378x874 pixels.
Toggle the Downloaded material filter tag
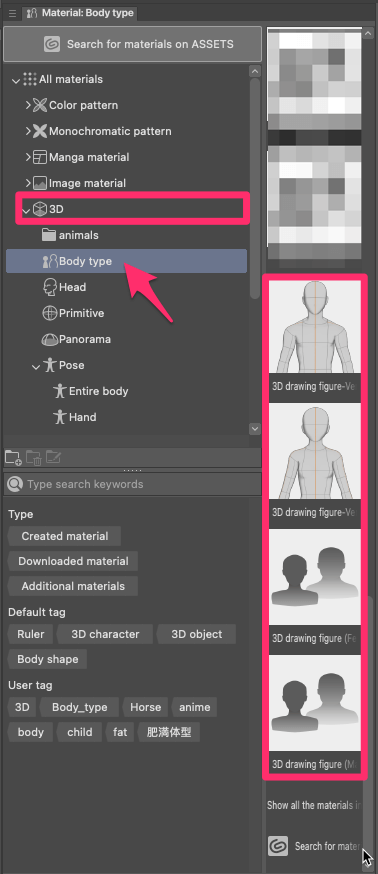pos(73,561)
